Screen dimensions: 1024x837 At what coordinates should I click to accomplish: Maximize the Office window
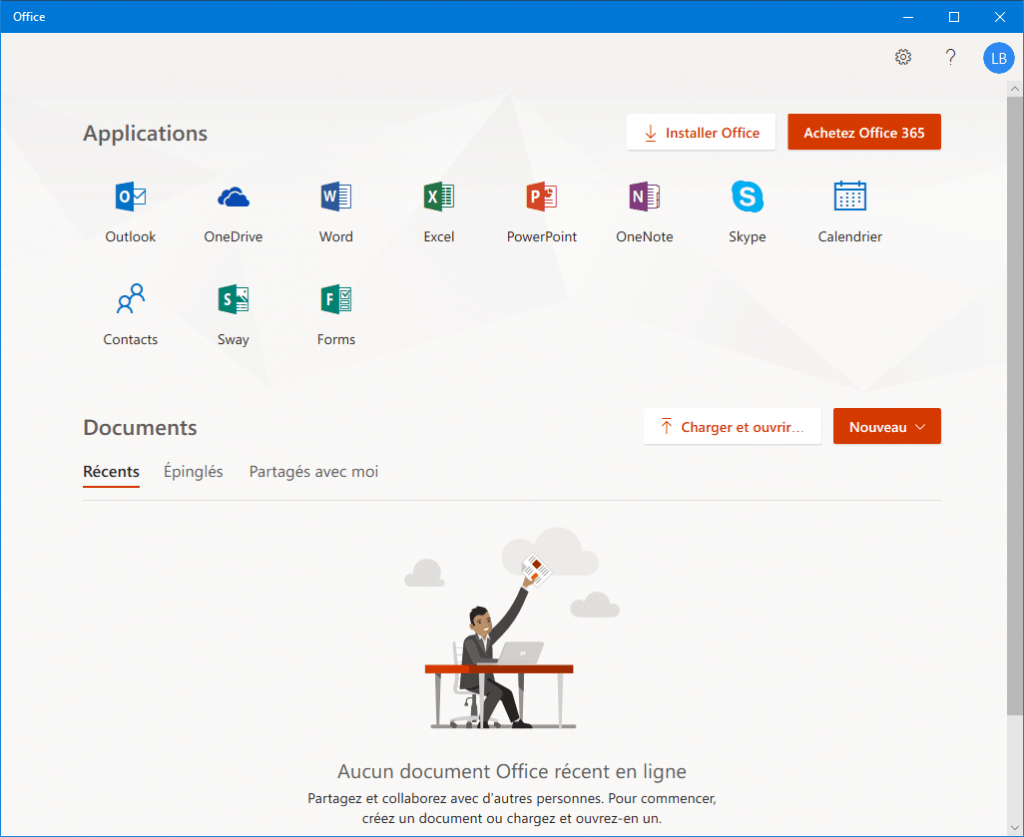[954, 17]
